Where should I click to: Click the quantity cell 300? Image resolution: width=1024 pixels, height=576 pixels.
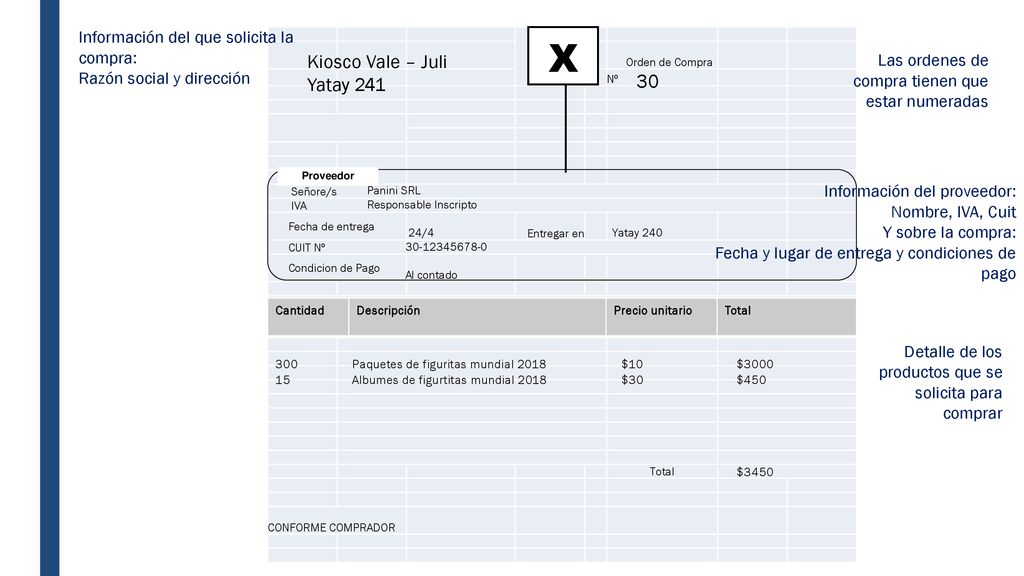286,364
